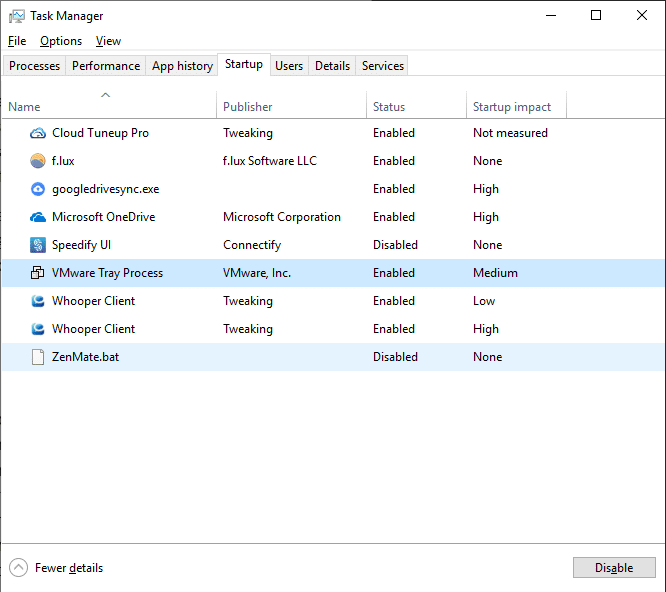Image resolution: width=666 pixels, height=592 pixels.
Task: Click publisher Microsoft Corporation
Action: [x=282, y=217]
